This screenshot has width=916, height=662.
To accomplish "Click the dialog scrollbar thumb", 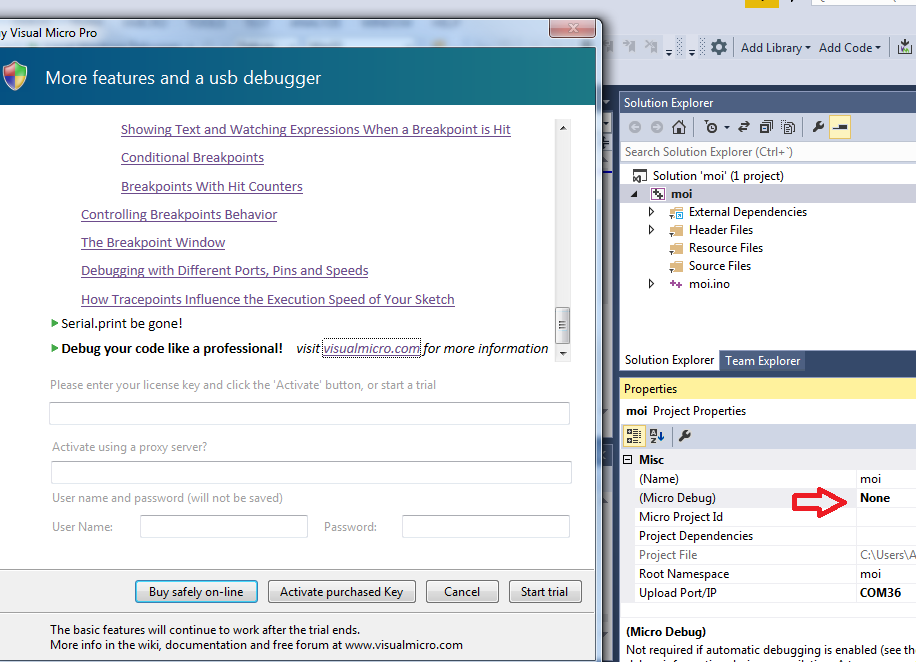I will (562, 325).
